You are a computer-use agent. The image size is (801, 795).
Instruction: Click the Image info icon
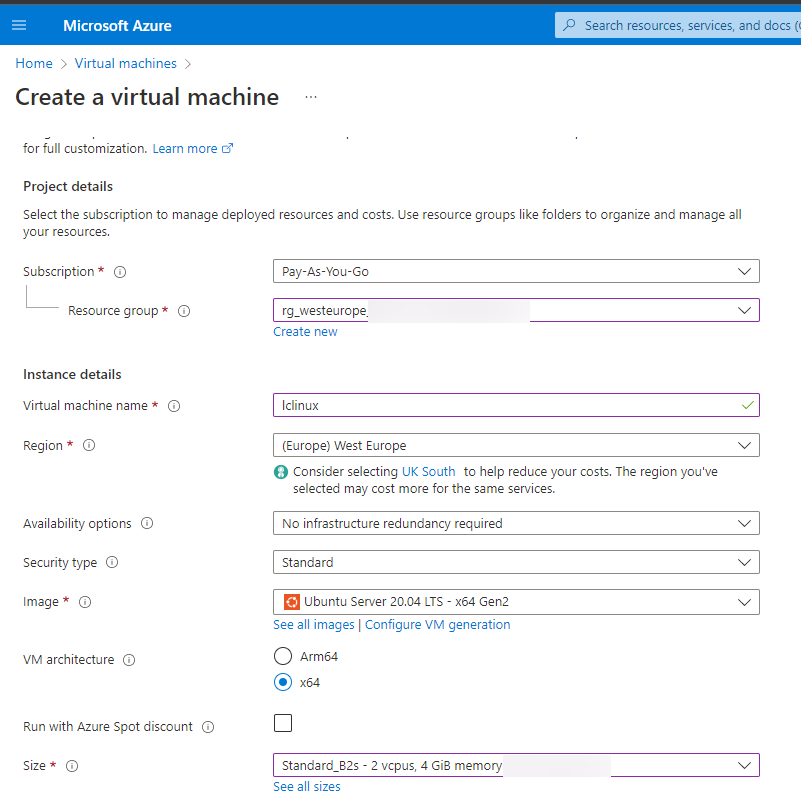pyautogui.click(x=85, y=602)
